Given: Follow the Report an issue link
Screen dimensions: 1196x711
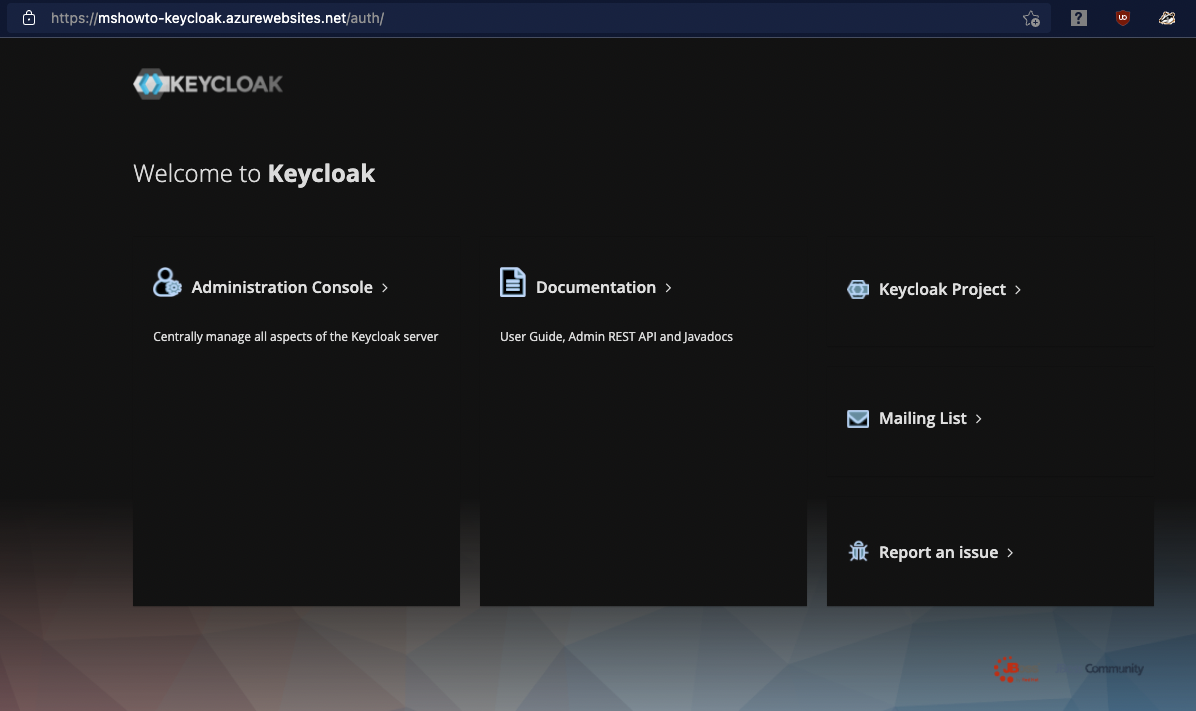Looking at the screenshot, I should [x=938, y=552].
